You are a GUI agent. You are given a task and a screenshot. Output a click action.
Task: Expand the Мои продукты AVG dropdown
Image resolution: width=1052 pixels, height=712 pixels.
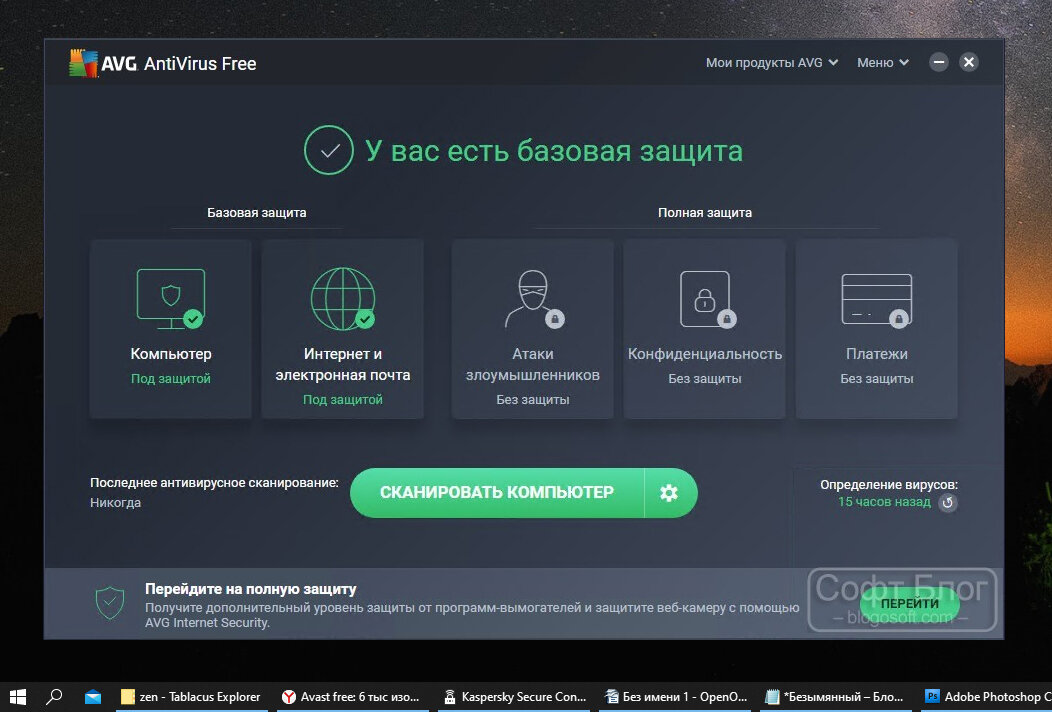click(x=772, y=62)
